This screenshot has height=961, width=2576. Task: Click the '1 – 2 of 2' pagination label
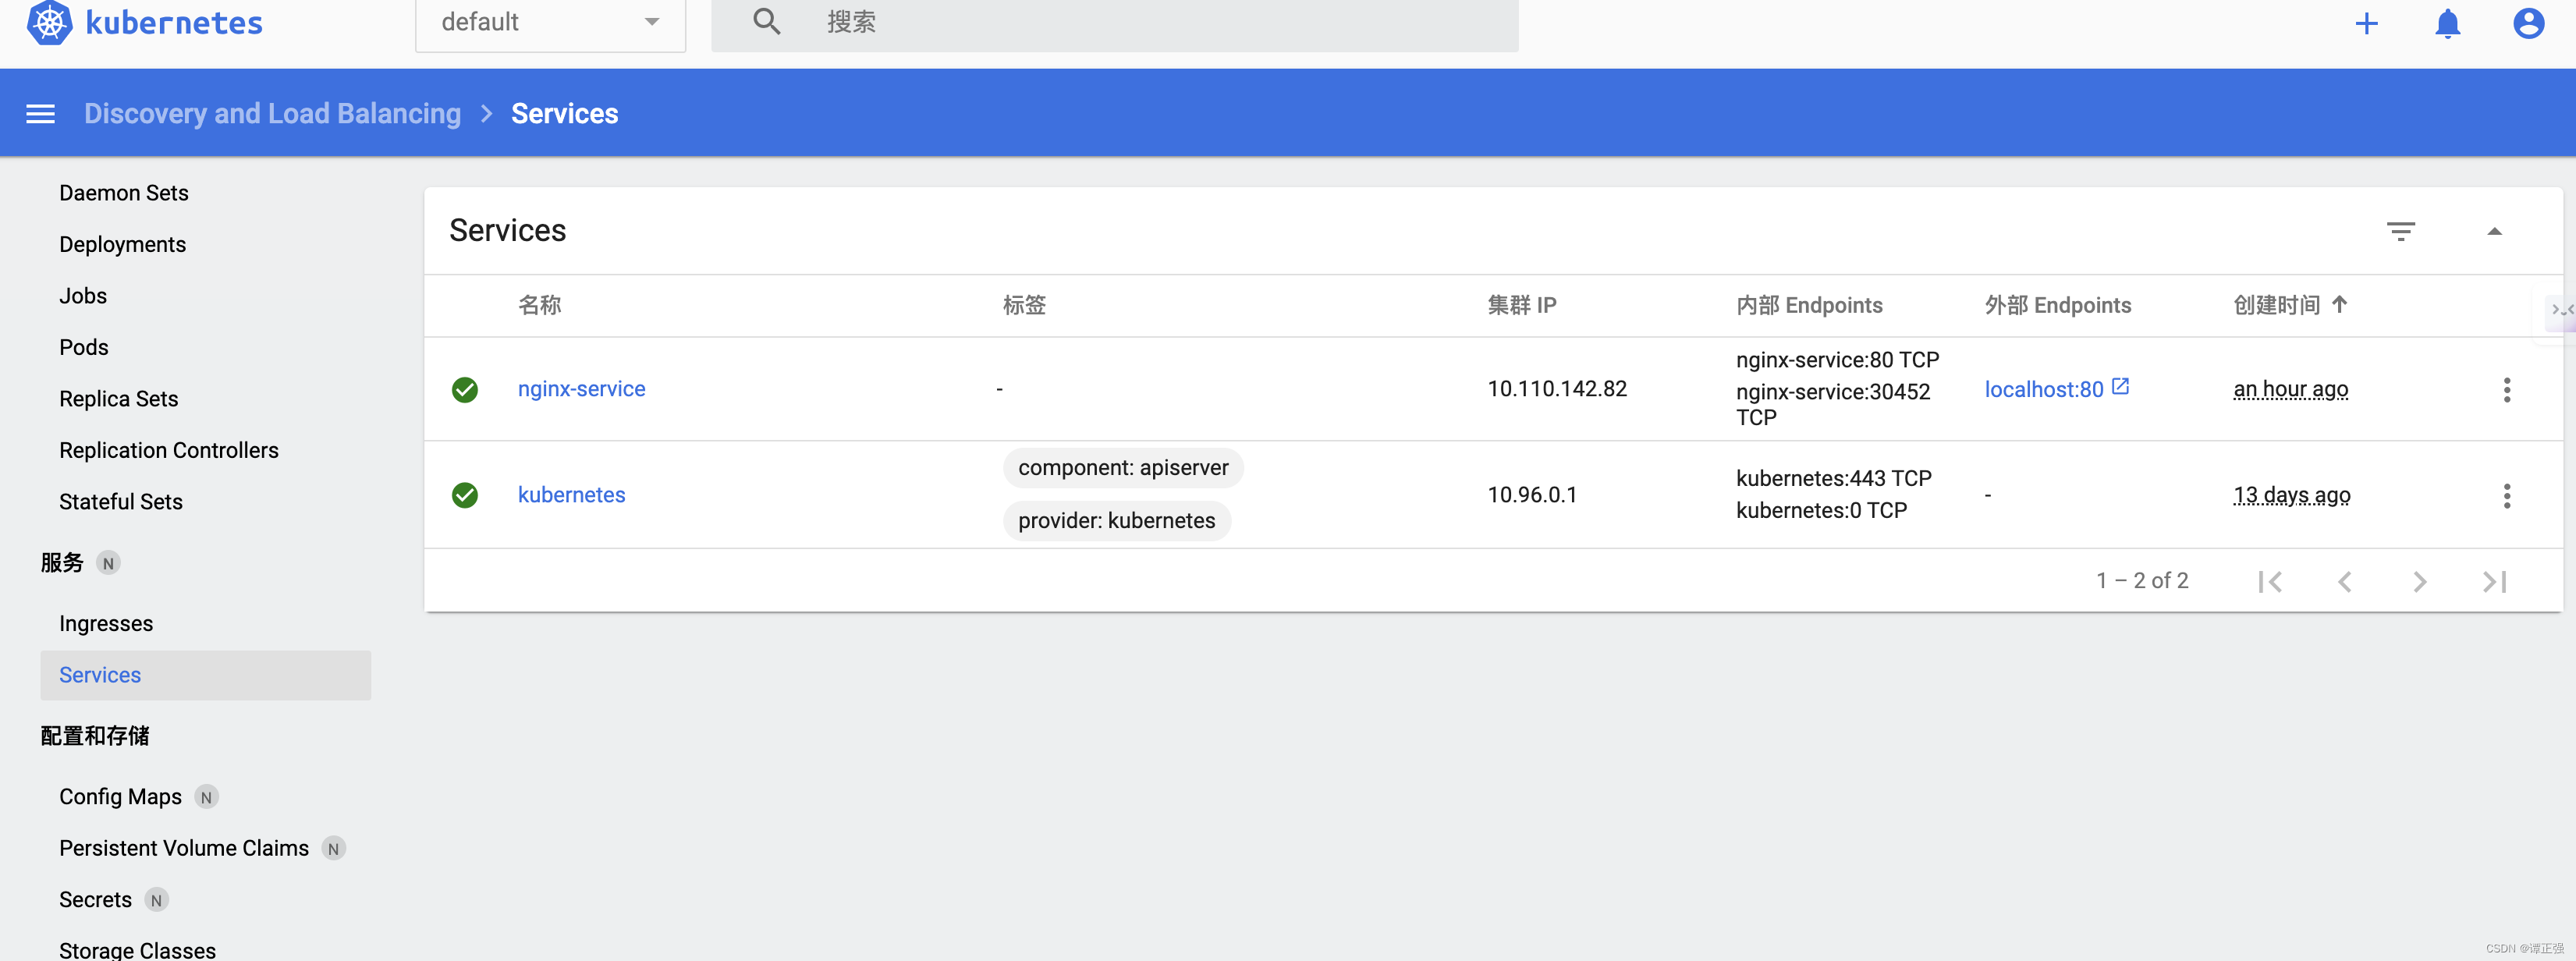2142,581
